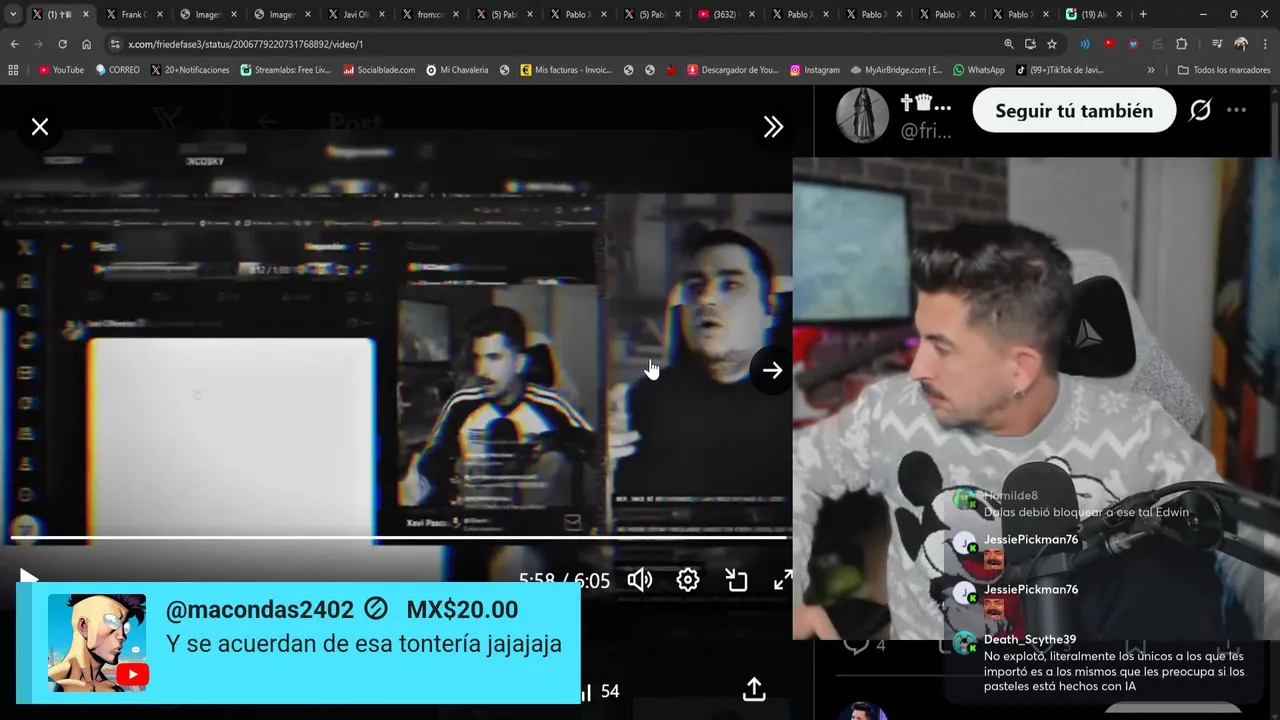Open Grok icon next to follow button
This screenshot has width=1280, height=720.
[1200, 111]
